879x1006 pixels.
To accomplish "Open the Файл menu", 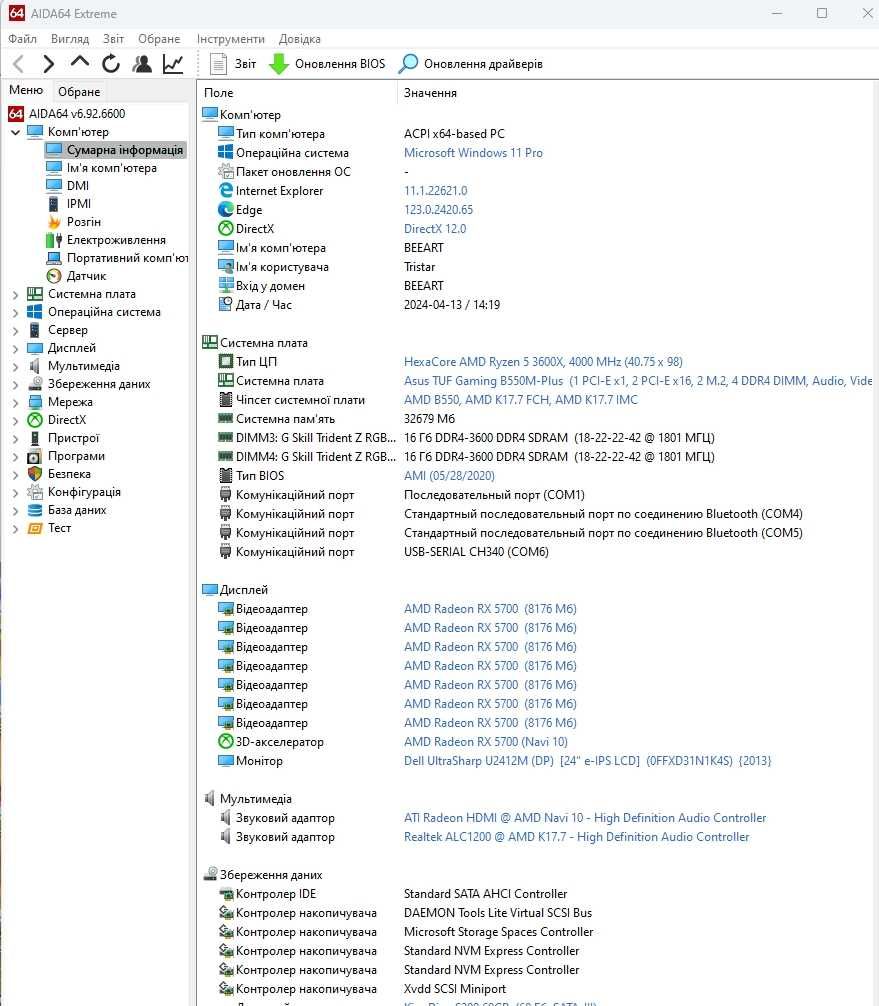I will coord(22,38).
